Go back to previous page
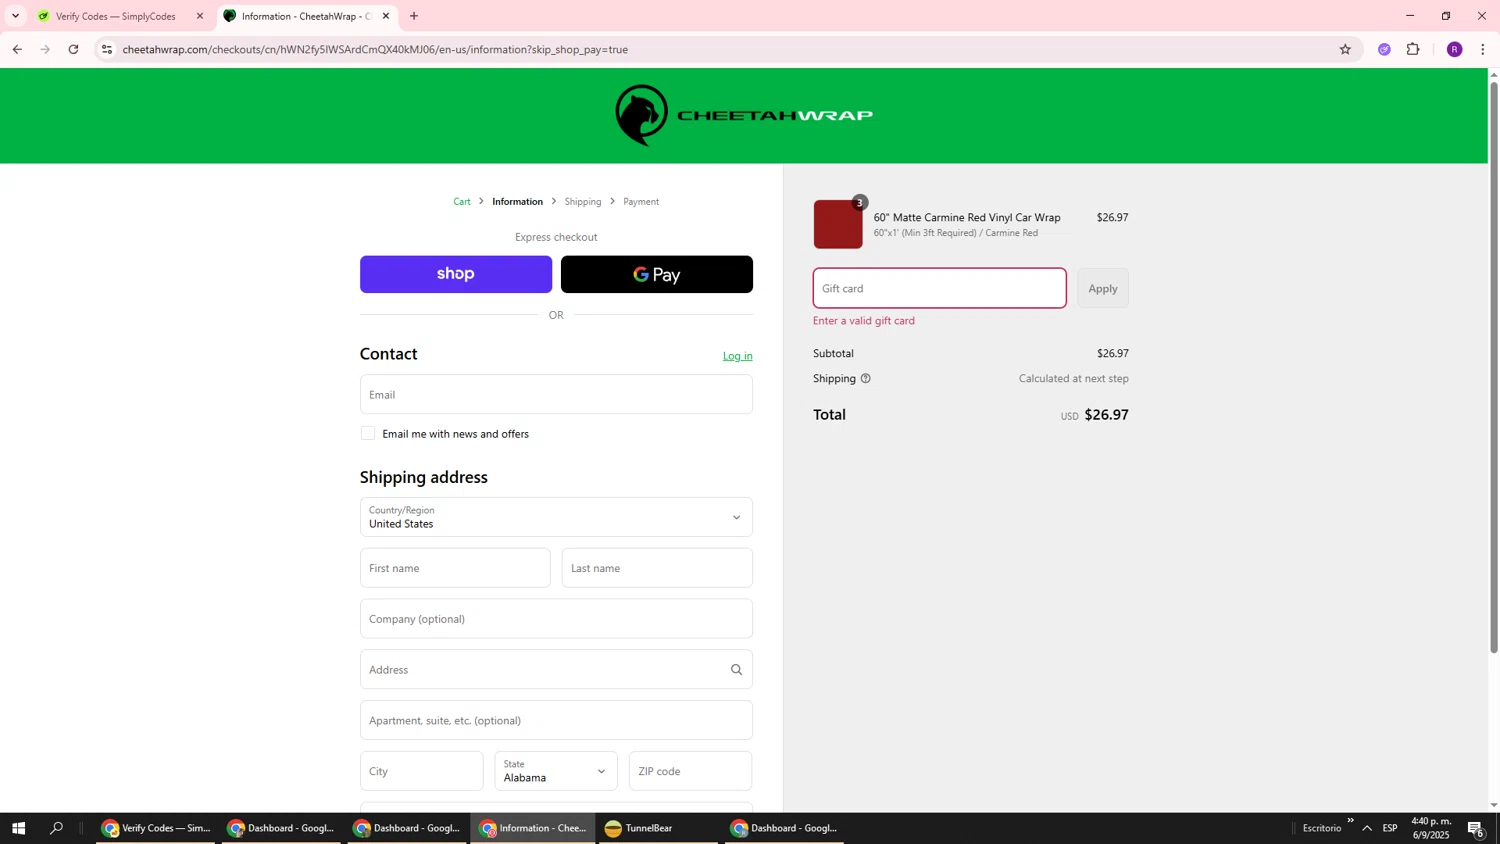The height and width of the screenshot is (844, 1500). [17, 49]
